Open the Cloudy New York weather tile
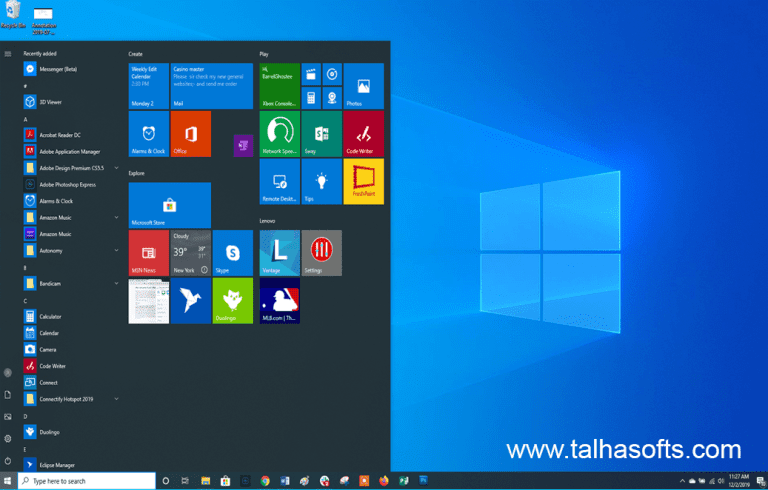Image resolution: width=768 pixels, height=490 pixels. coord(191,253)
